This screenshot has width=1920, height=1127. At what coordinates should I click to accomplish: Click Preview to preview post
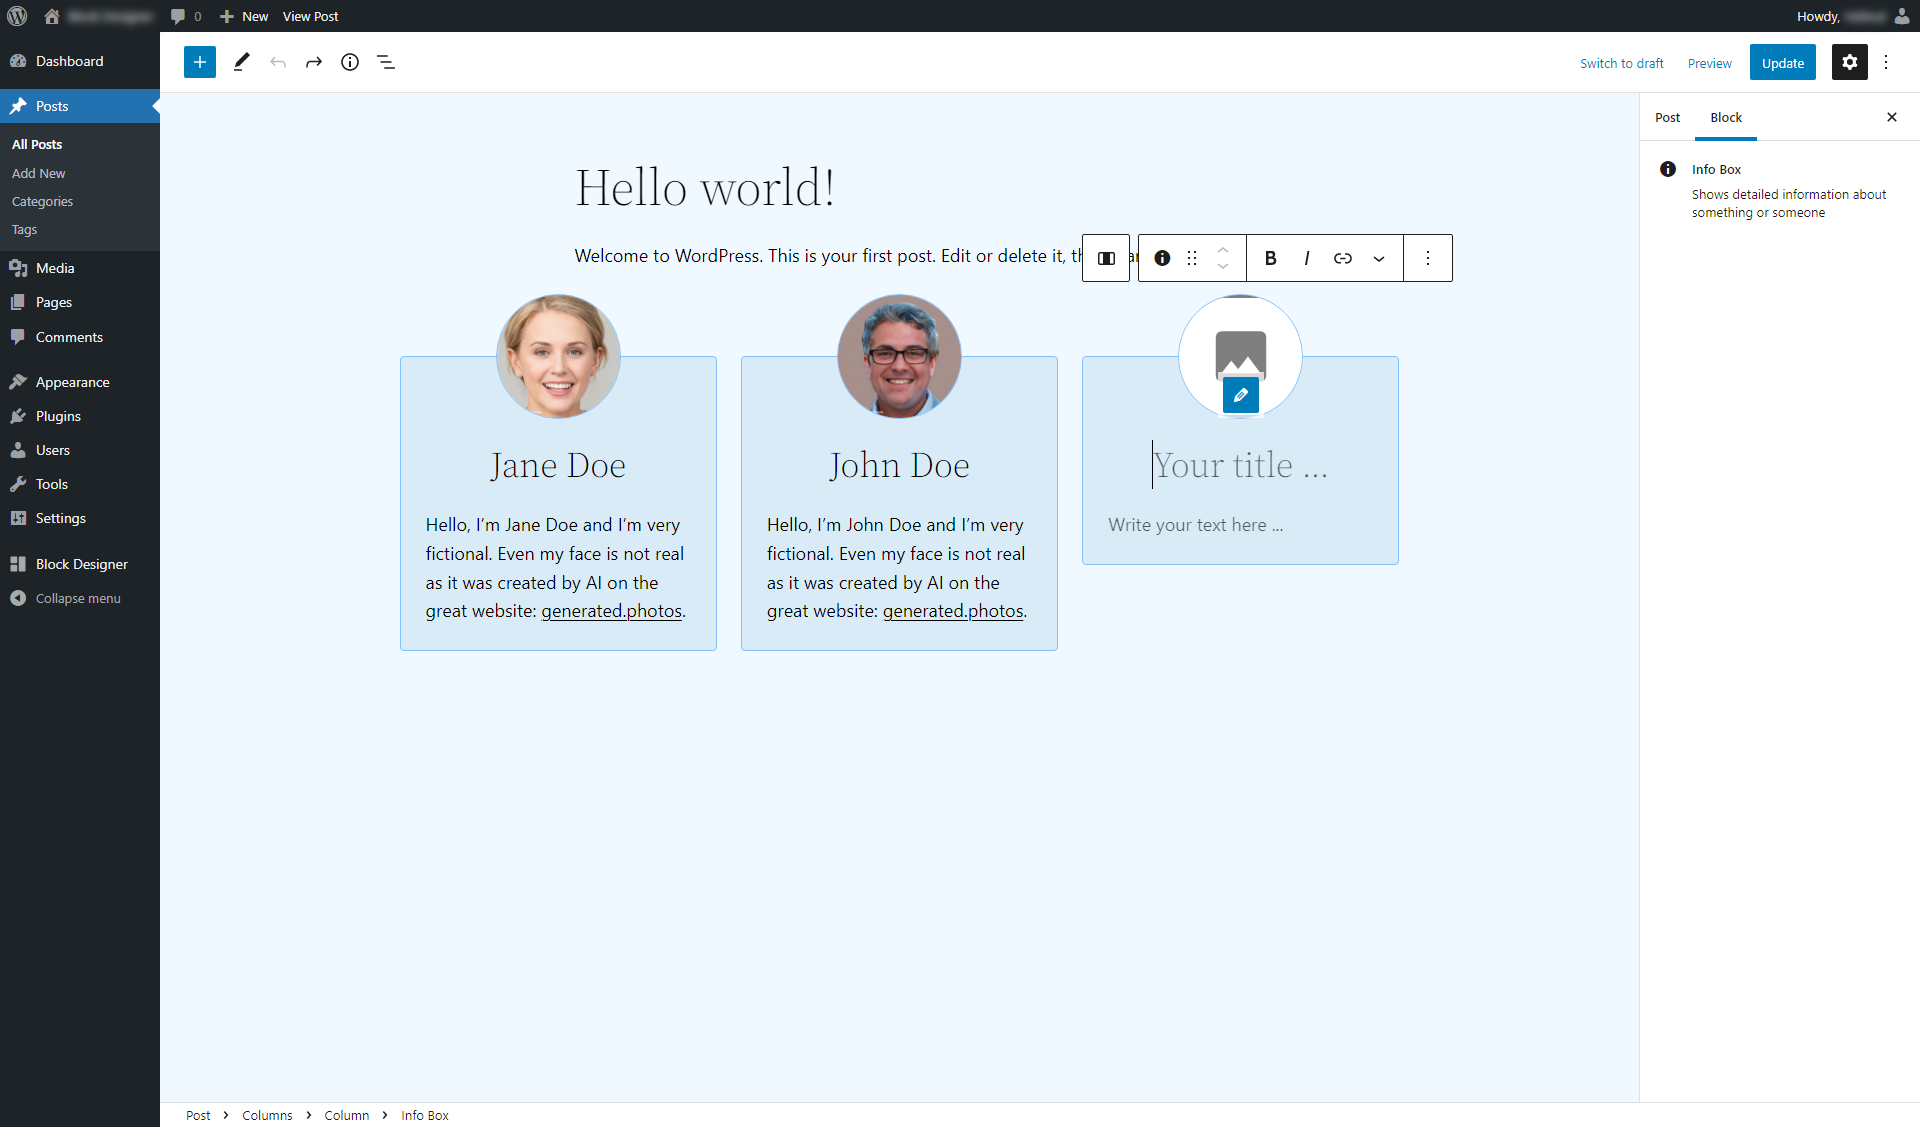pos(1709,62)
